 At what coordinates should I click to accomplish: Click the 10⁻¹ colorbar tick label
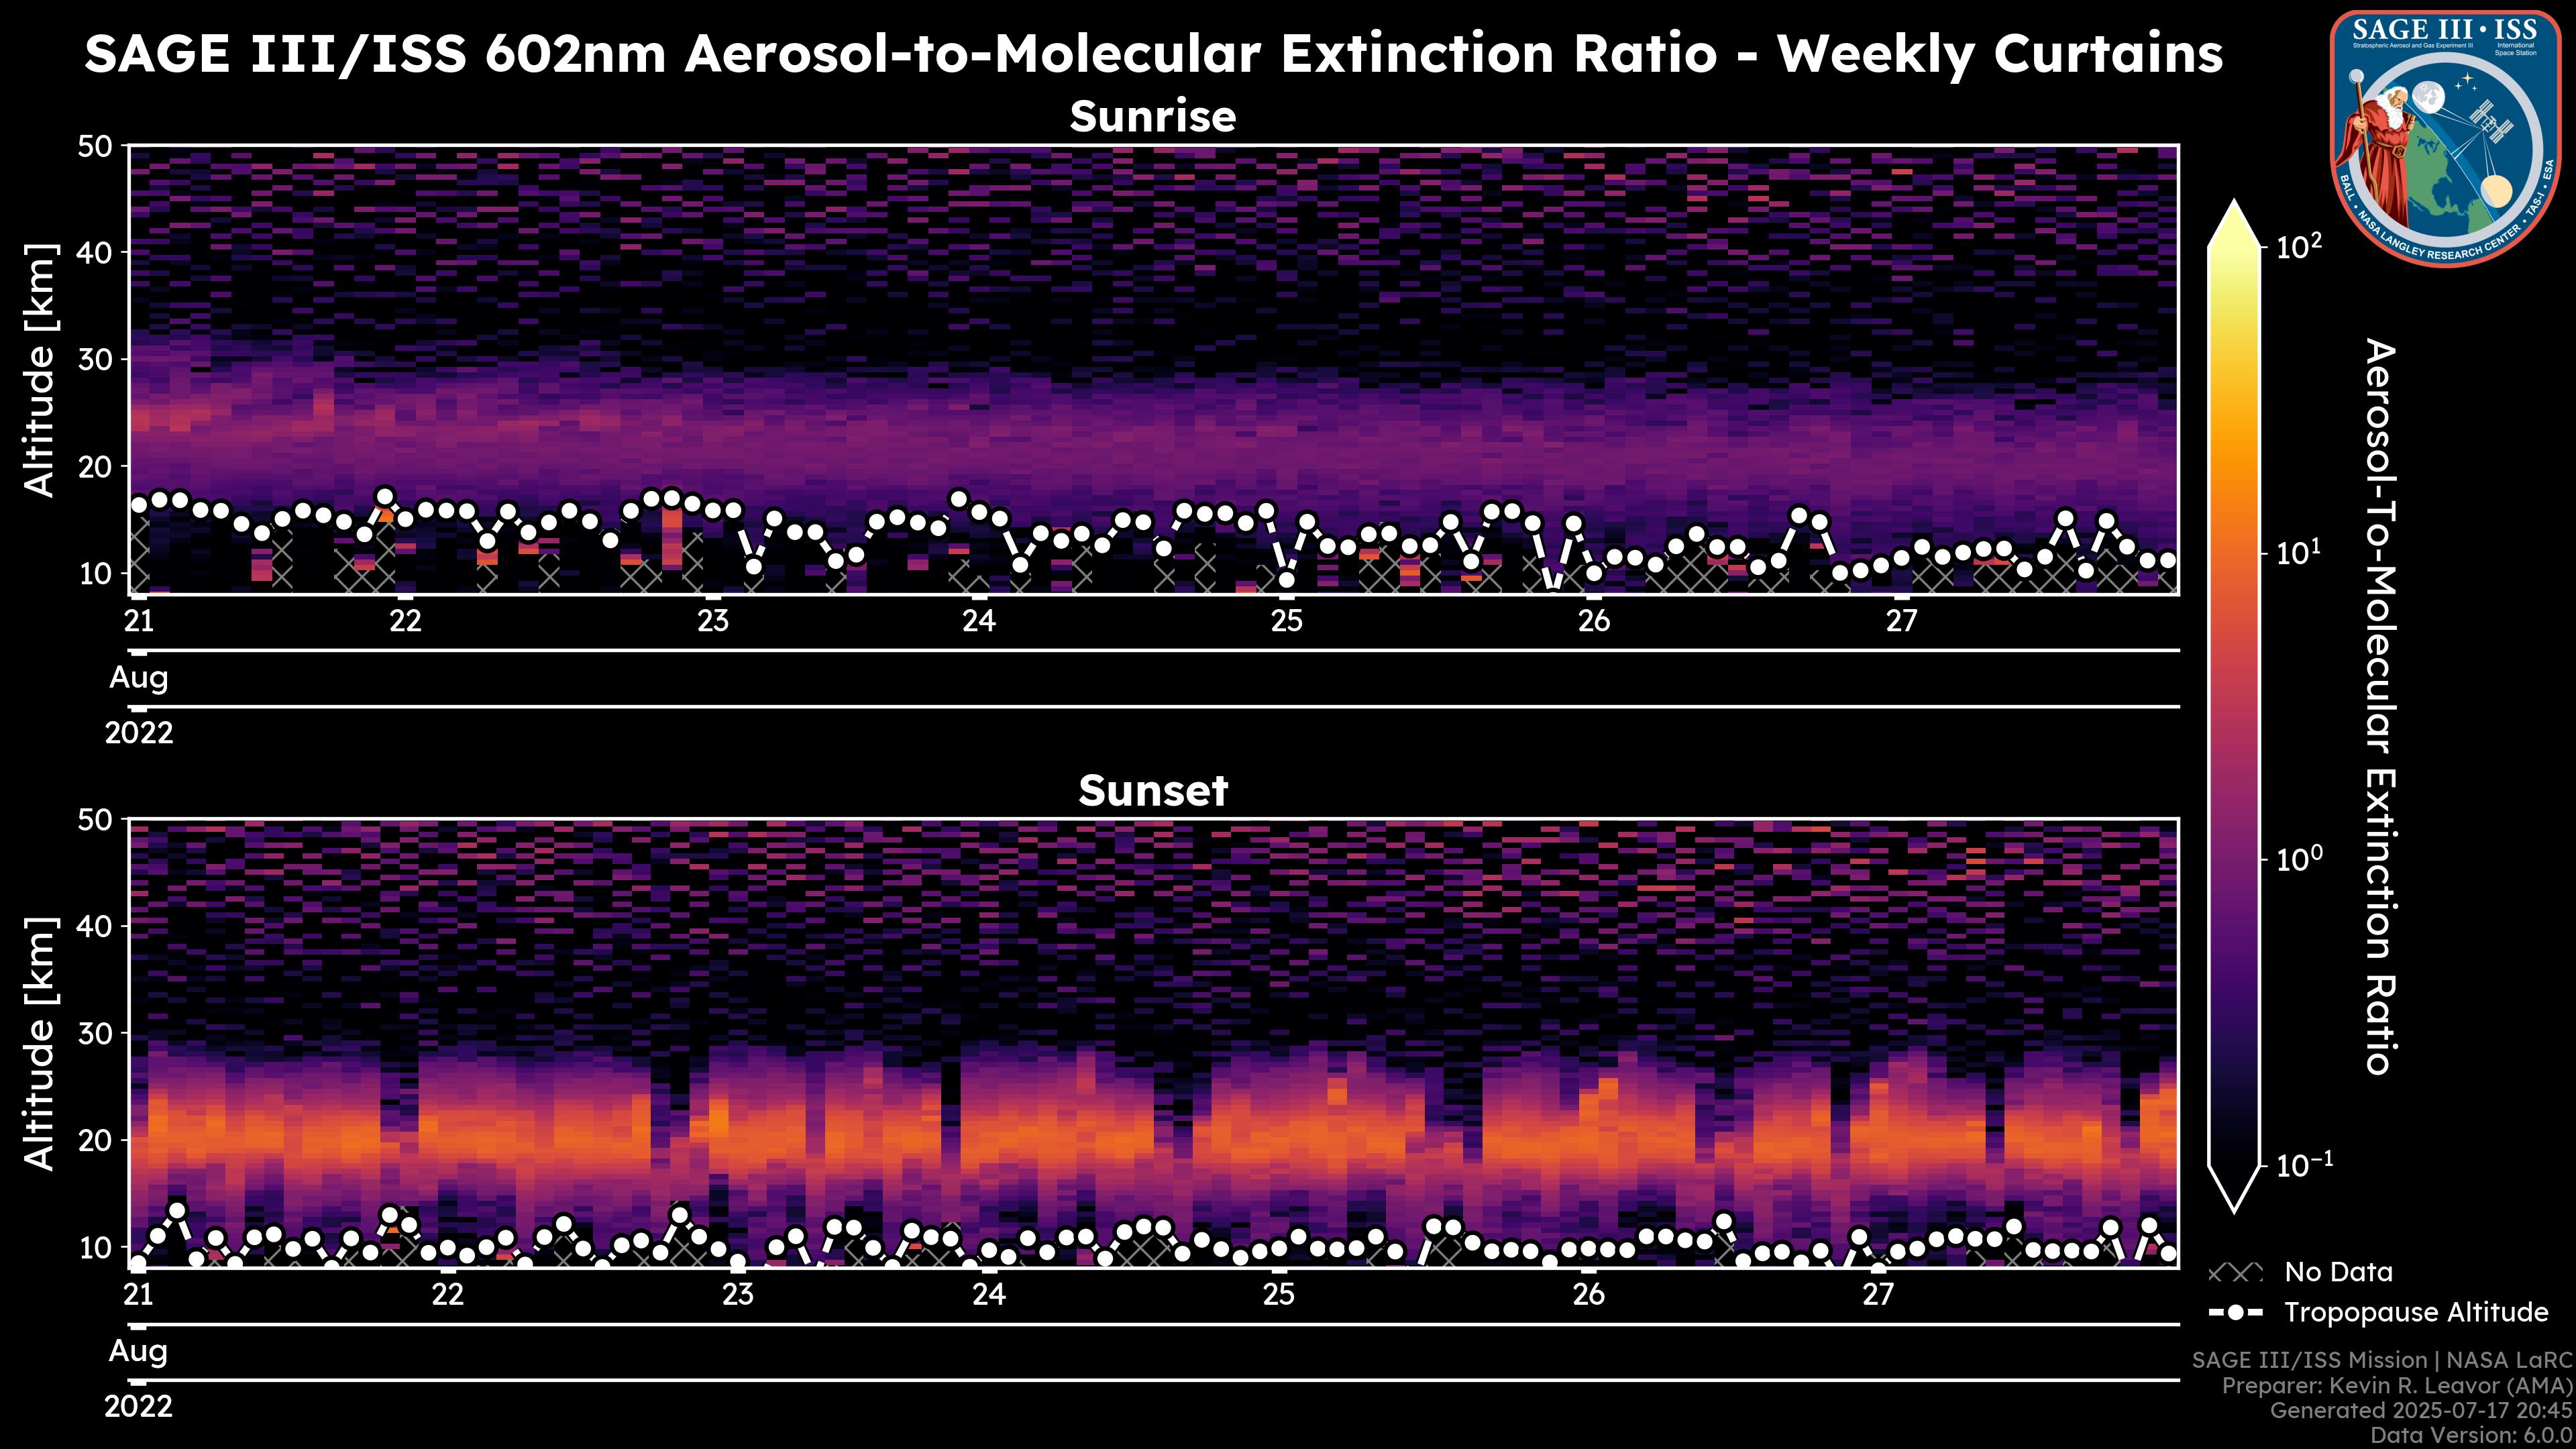pyautogui.click(x=2305, y=1166)
